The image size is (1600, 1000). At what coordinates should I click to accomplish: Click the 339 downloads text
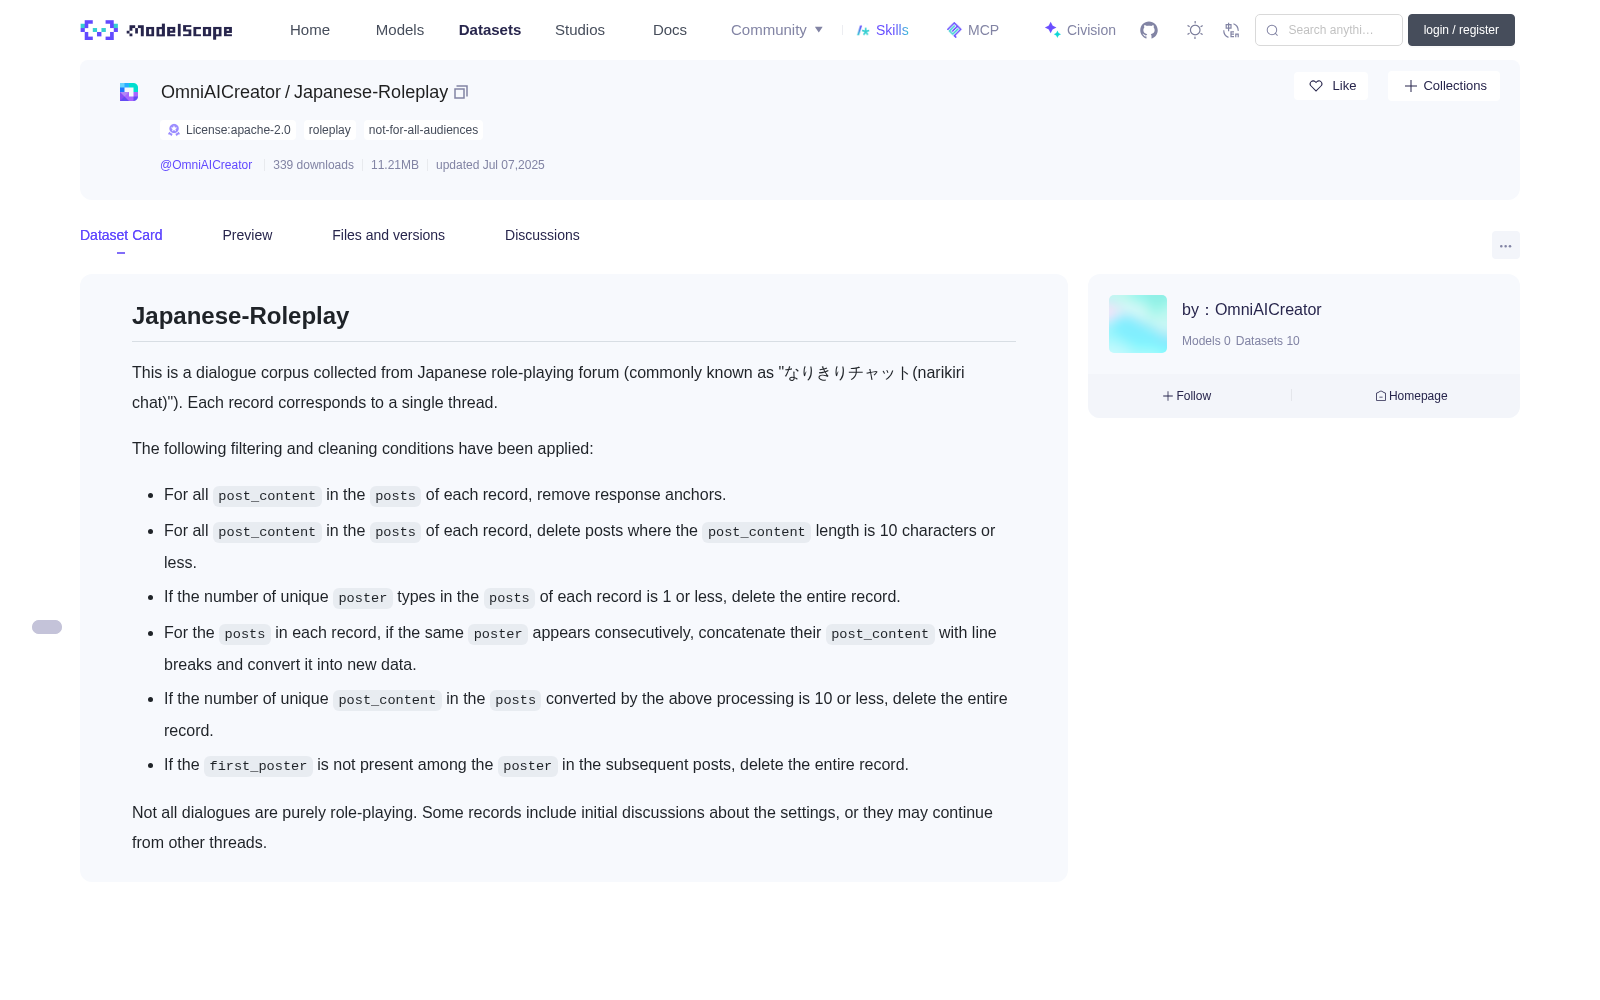[x=313, y=165]
